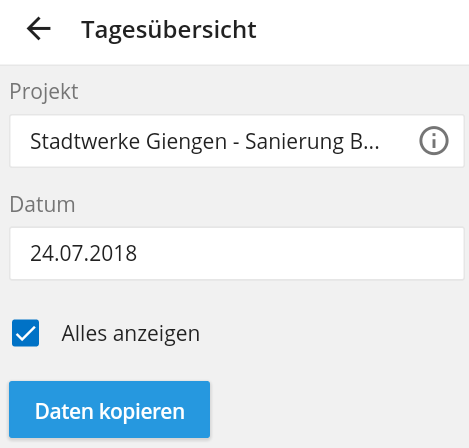Copy data with the blue button

point(109,409)
